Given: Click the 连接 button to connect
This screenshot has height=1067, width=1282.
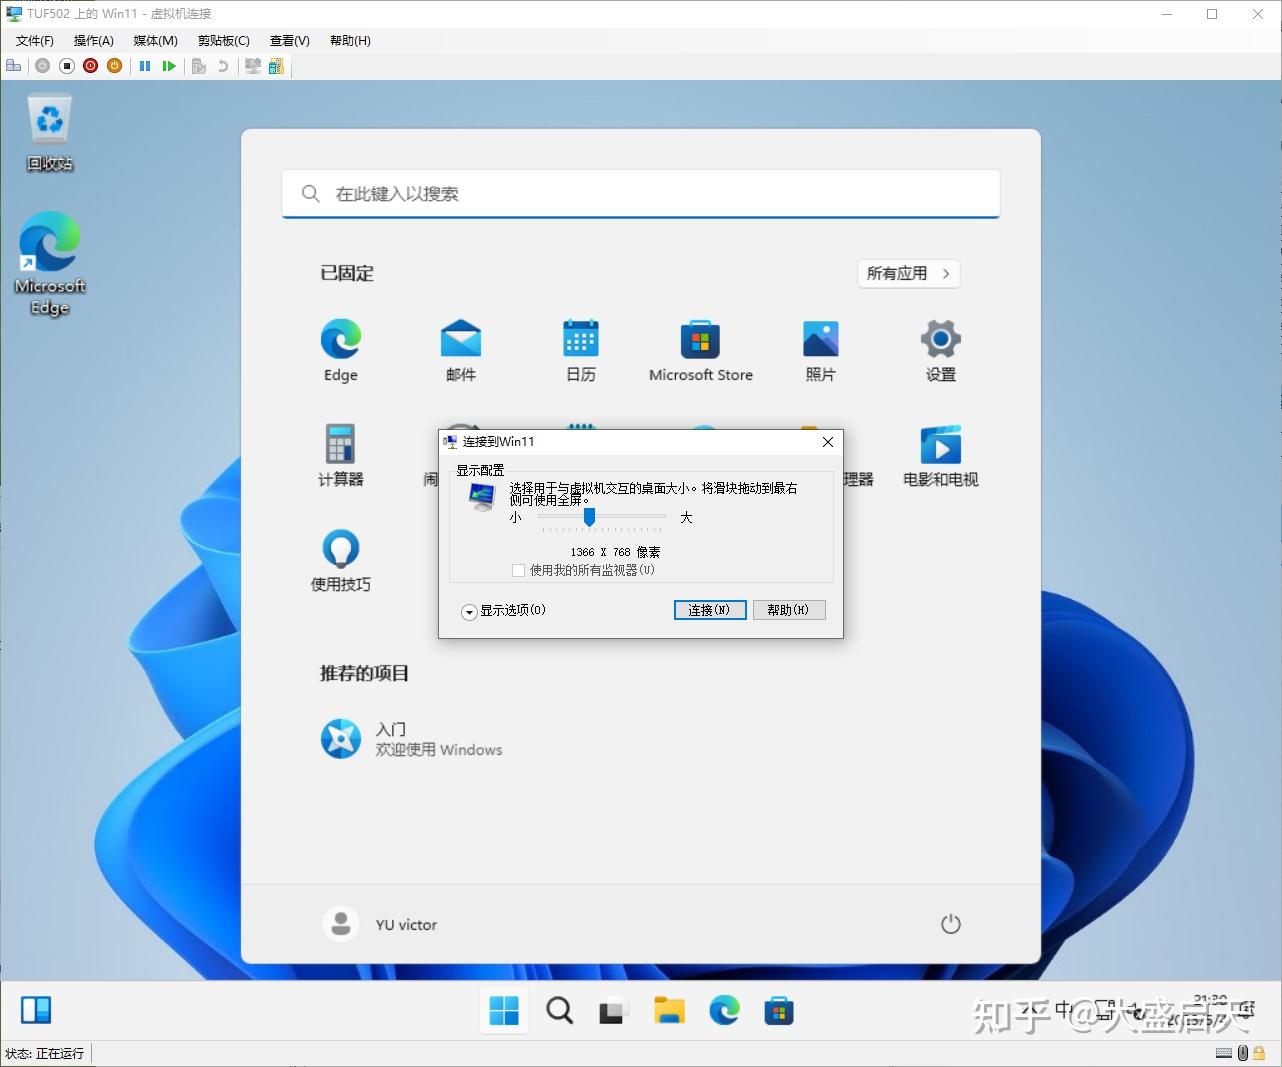Looking at the screenshot, I should point(710,610).
